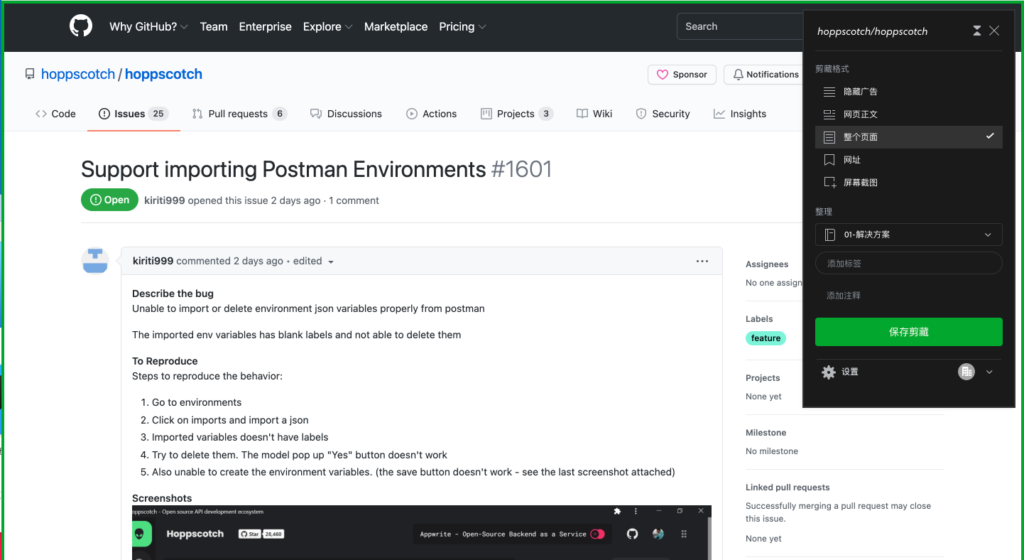The height and width of the screenshot is (560, 1024).
Task: Click the Appwrite banner toggle in screenshot
Action: tap(598, 534)
